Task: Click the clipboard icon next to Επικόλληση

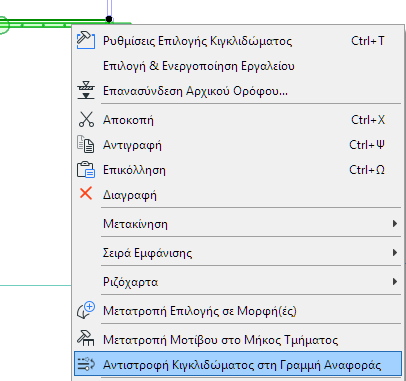Action: [x=86, y=170]
